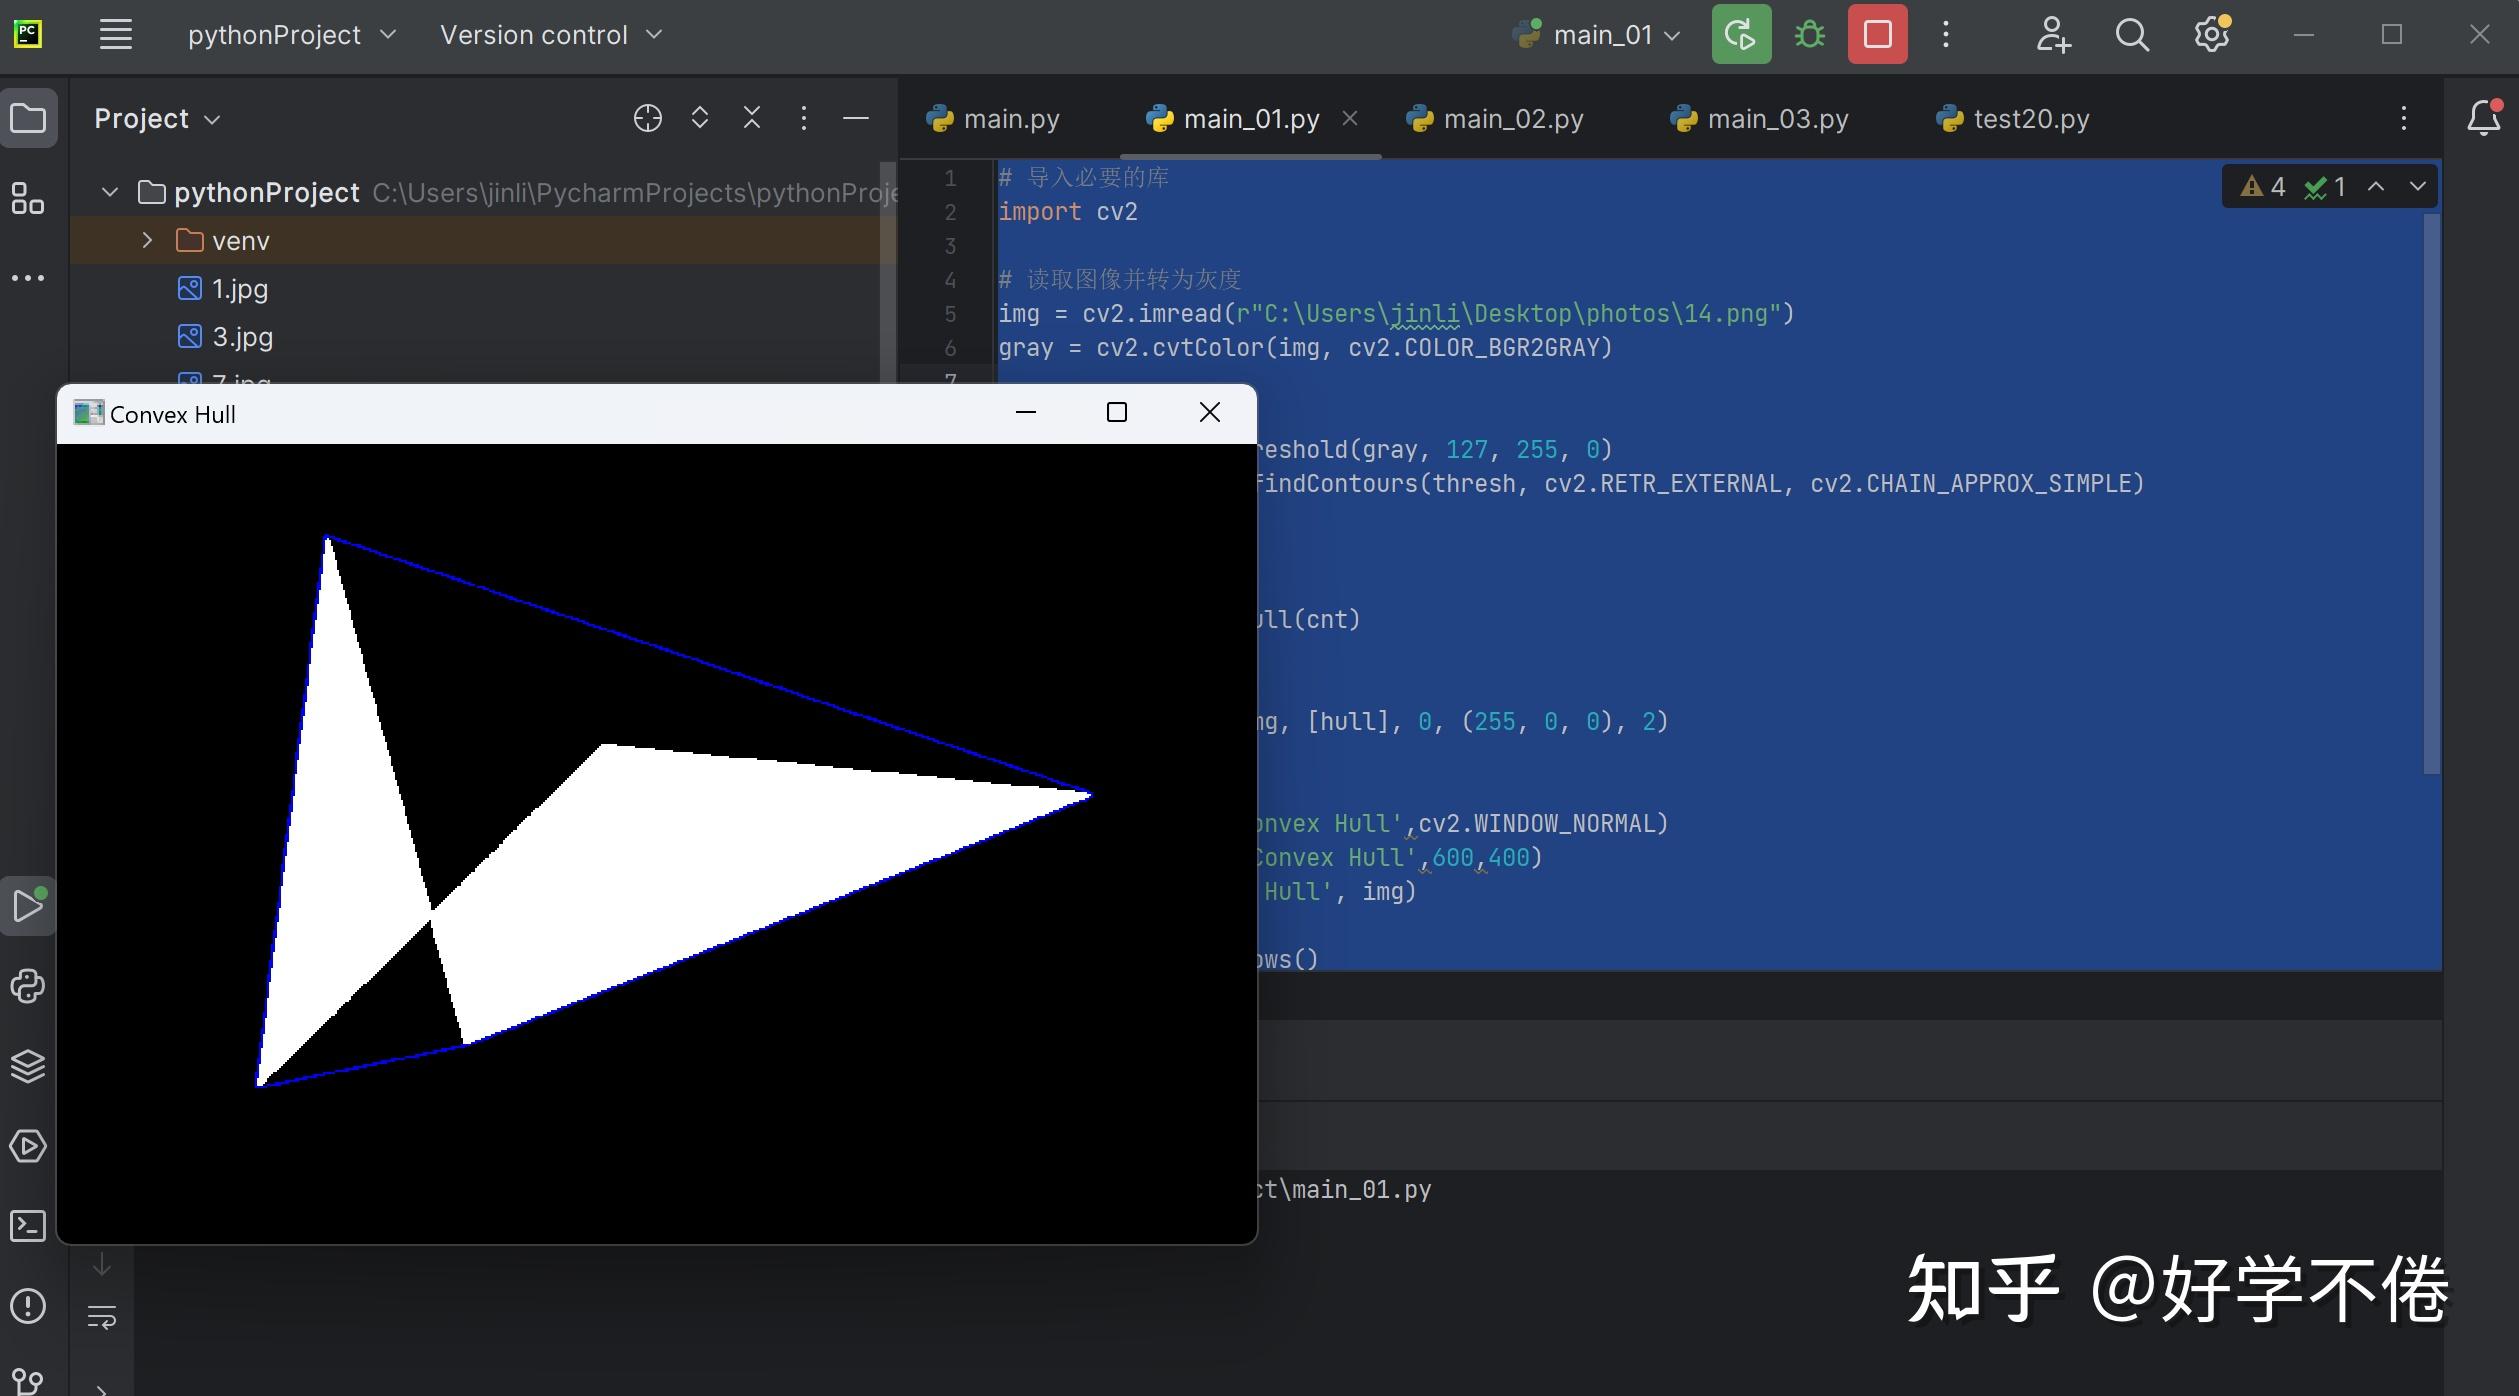Click editor vertical scrollbar
Image resolution: width=2519 pixels, height=1396 pixels.
(x=2432, y=494)
